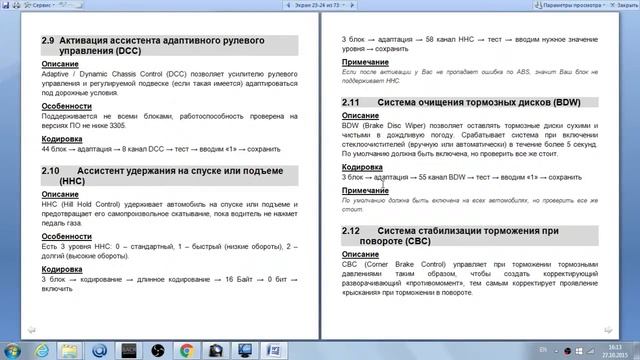This screenshot has height=360, width=640.
Task: Open the 'Экран 23-24 из 73' page navigator dropdown
Action: (320, 5)
